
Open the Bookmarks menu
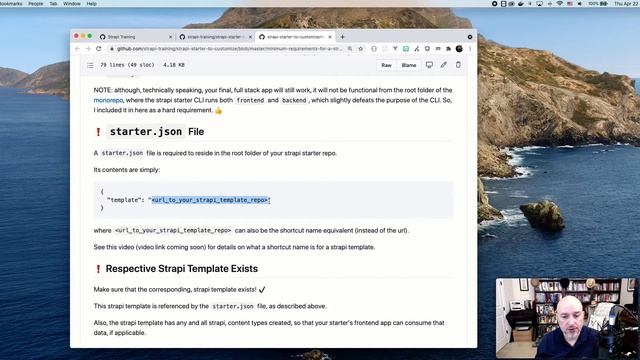coord(11,4)
